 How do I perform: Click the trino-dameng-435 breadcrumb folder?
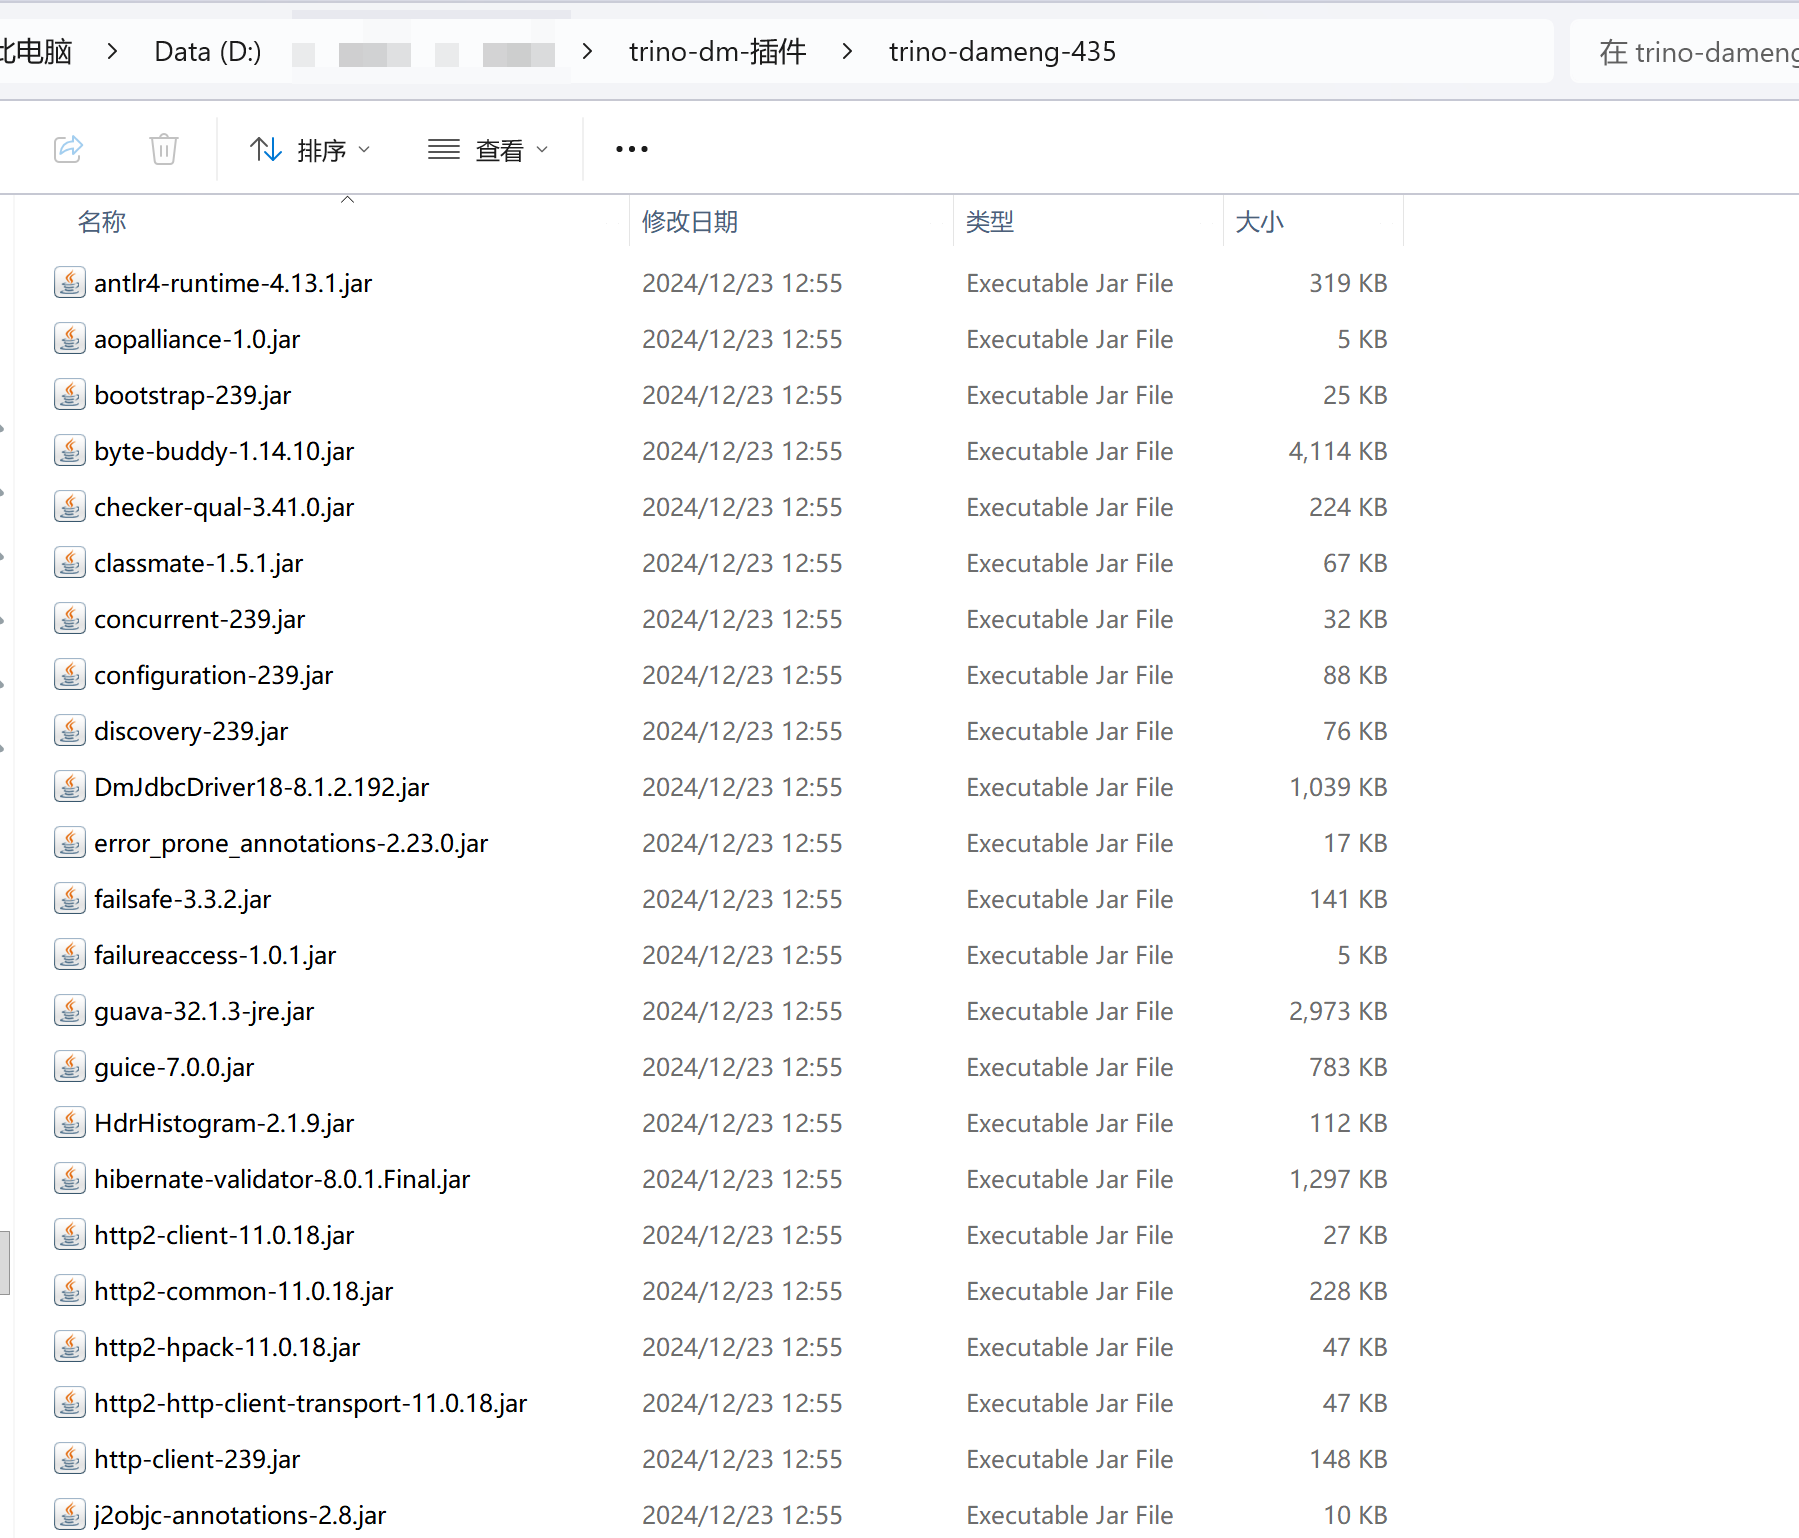(1003, 52)
